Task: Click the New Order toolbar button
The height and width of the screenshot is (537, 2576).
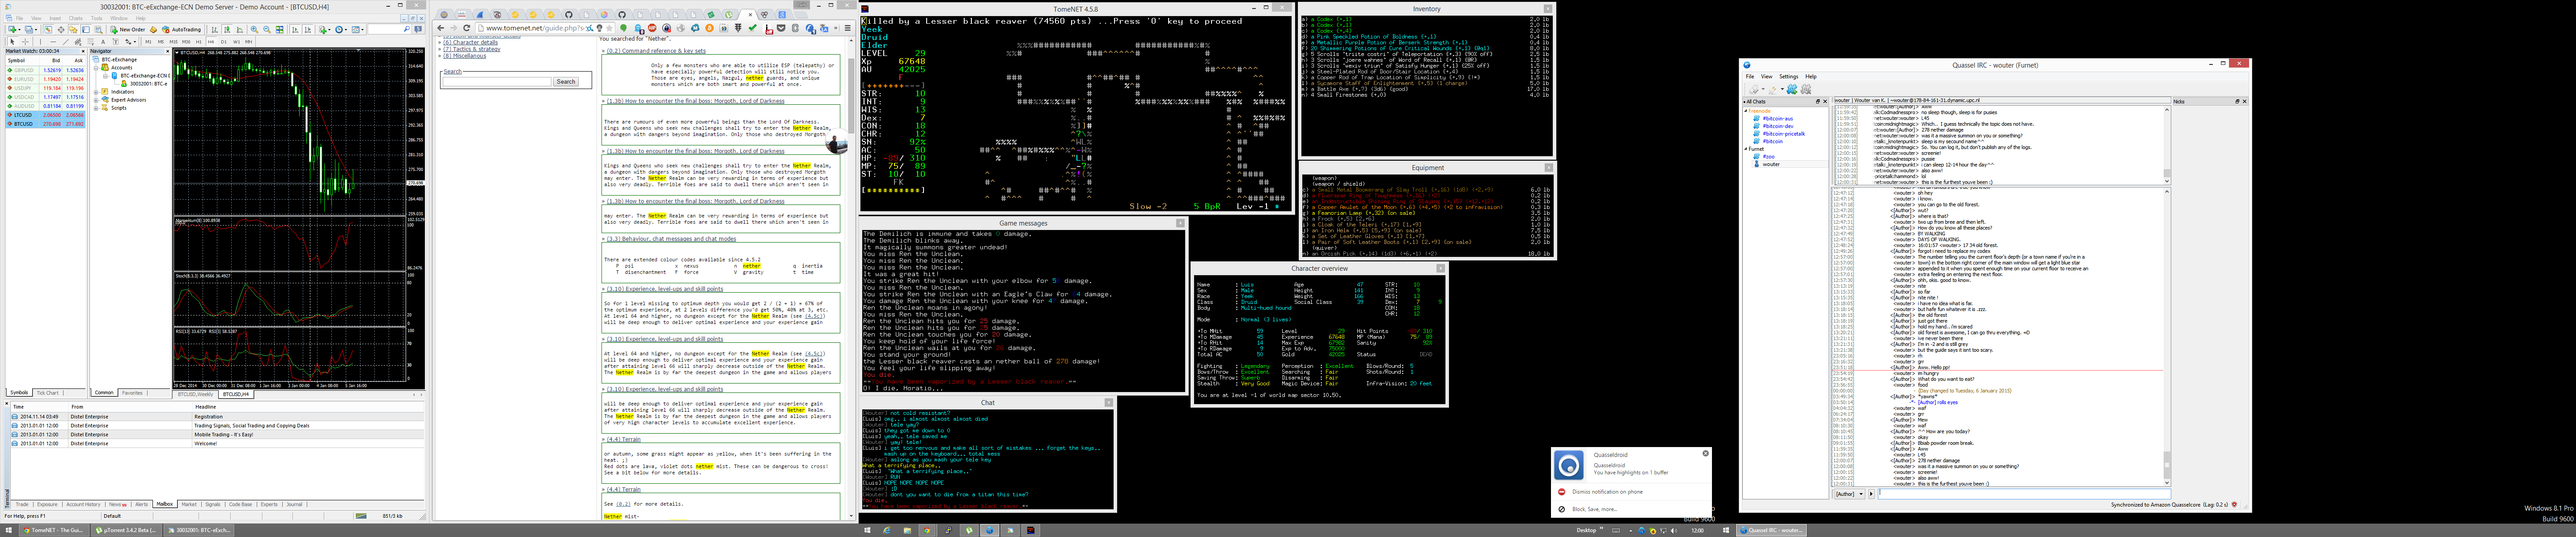Action: pos(127,30)
